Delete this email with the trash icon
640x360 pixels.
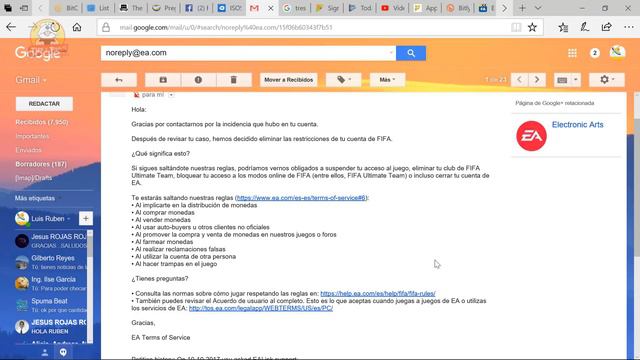tap(233, 80)
